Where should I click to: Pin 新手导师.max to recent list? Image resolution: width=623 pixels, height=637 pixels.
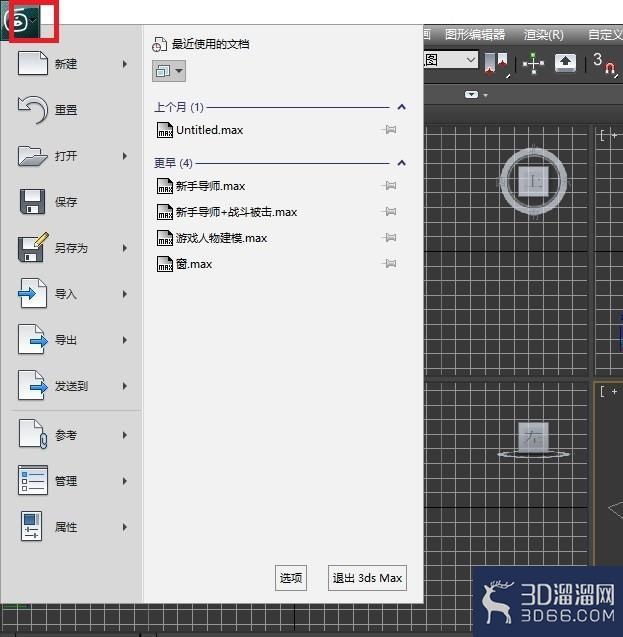coord(389,186)
